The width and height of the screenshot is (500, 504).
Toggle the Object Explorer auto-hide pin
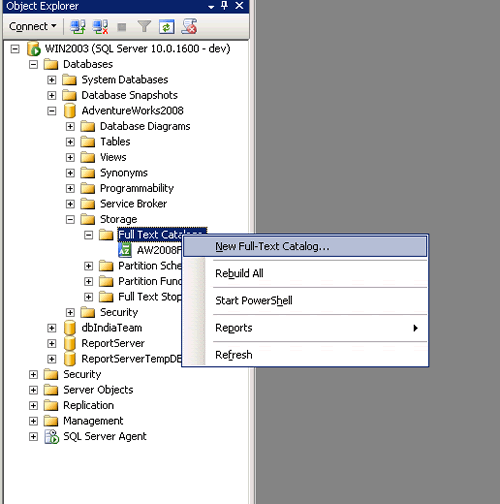[224, 5]
